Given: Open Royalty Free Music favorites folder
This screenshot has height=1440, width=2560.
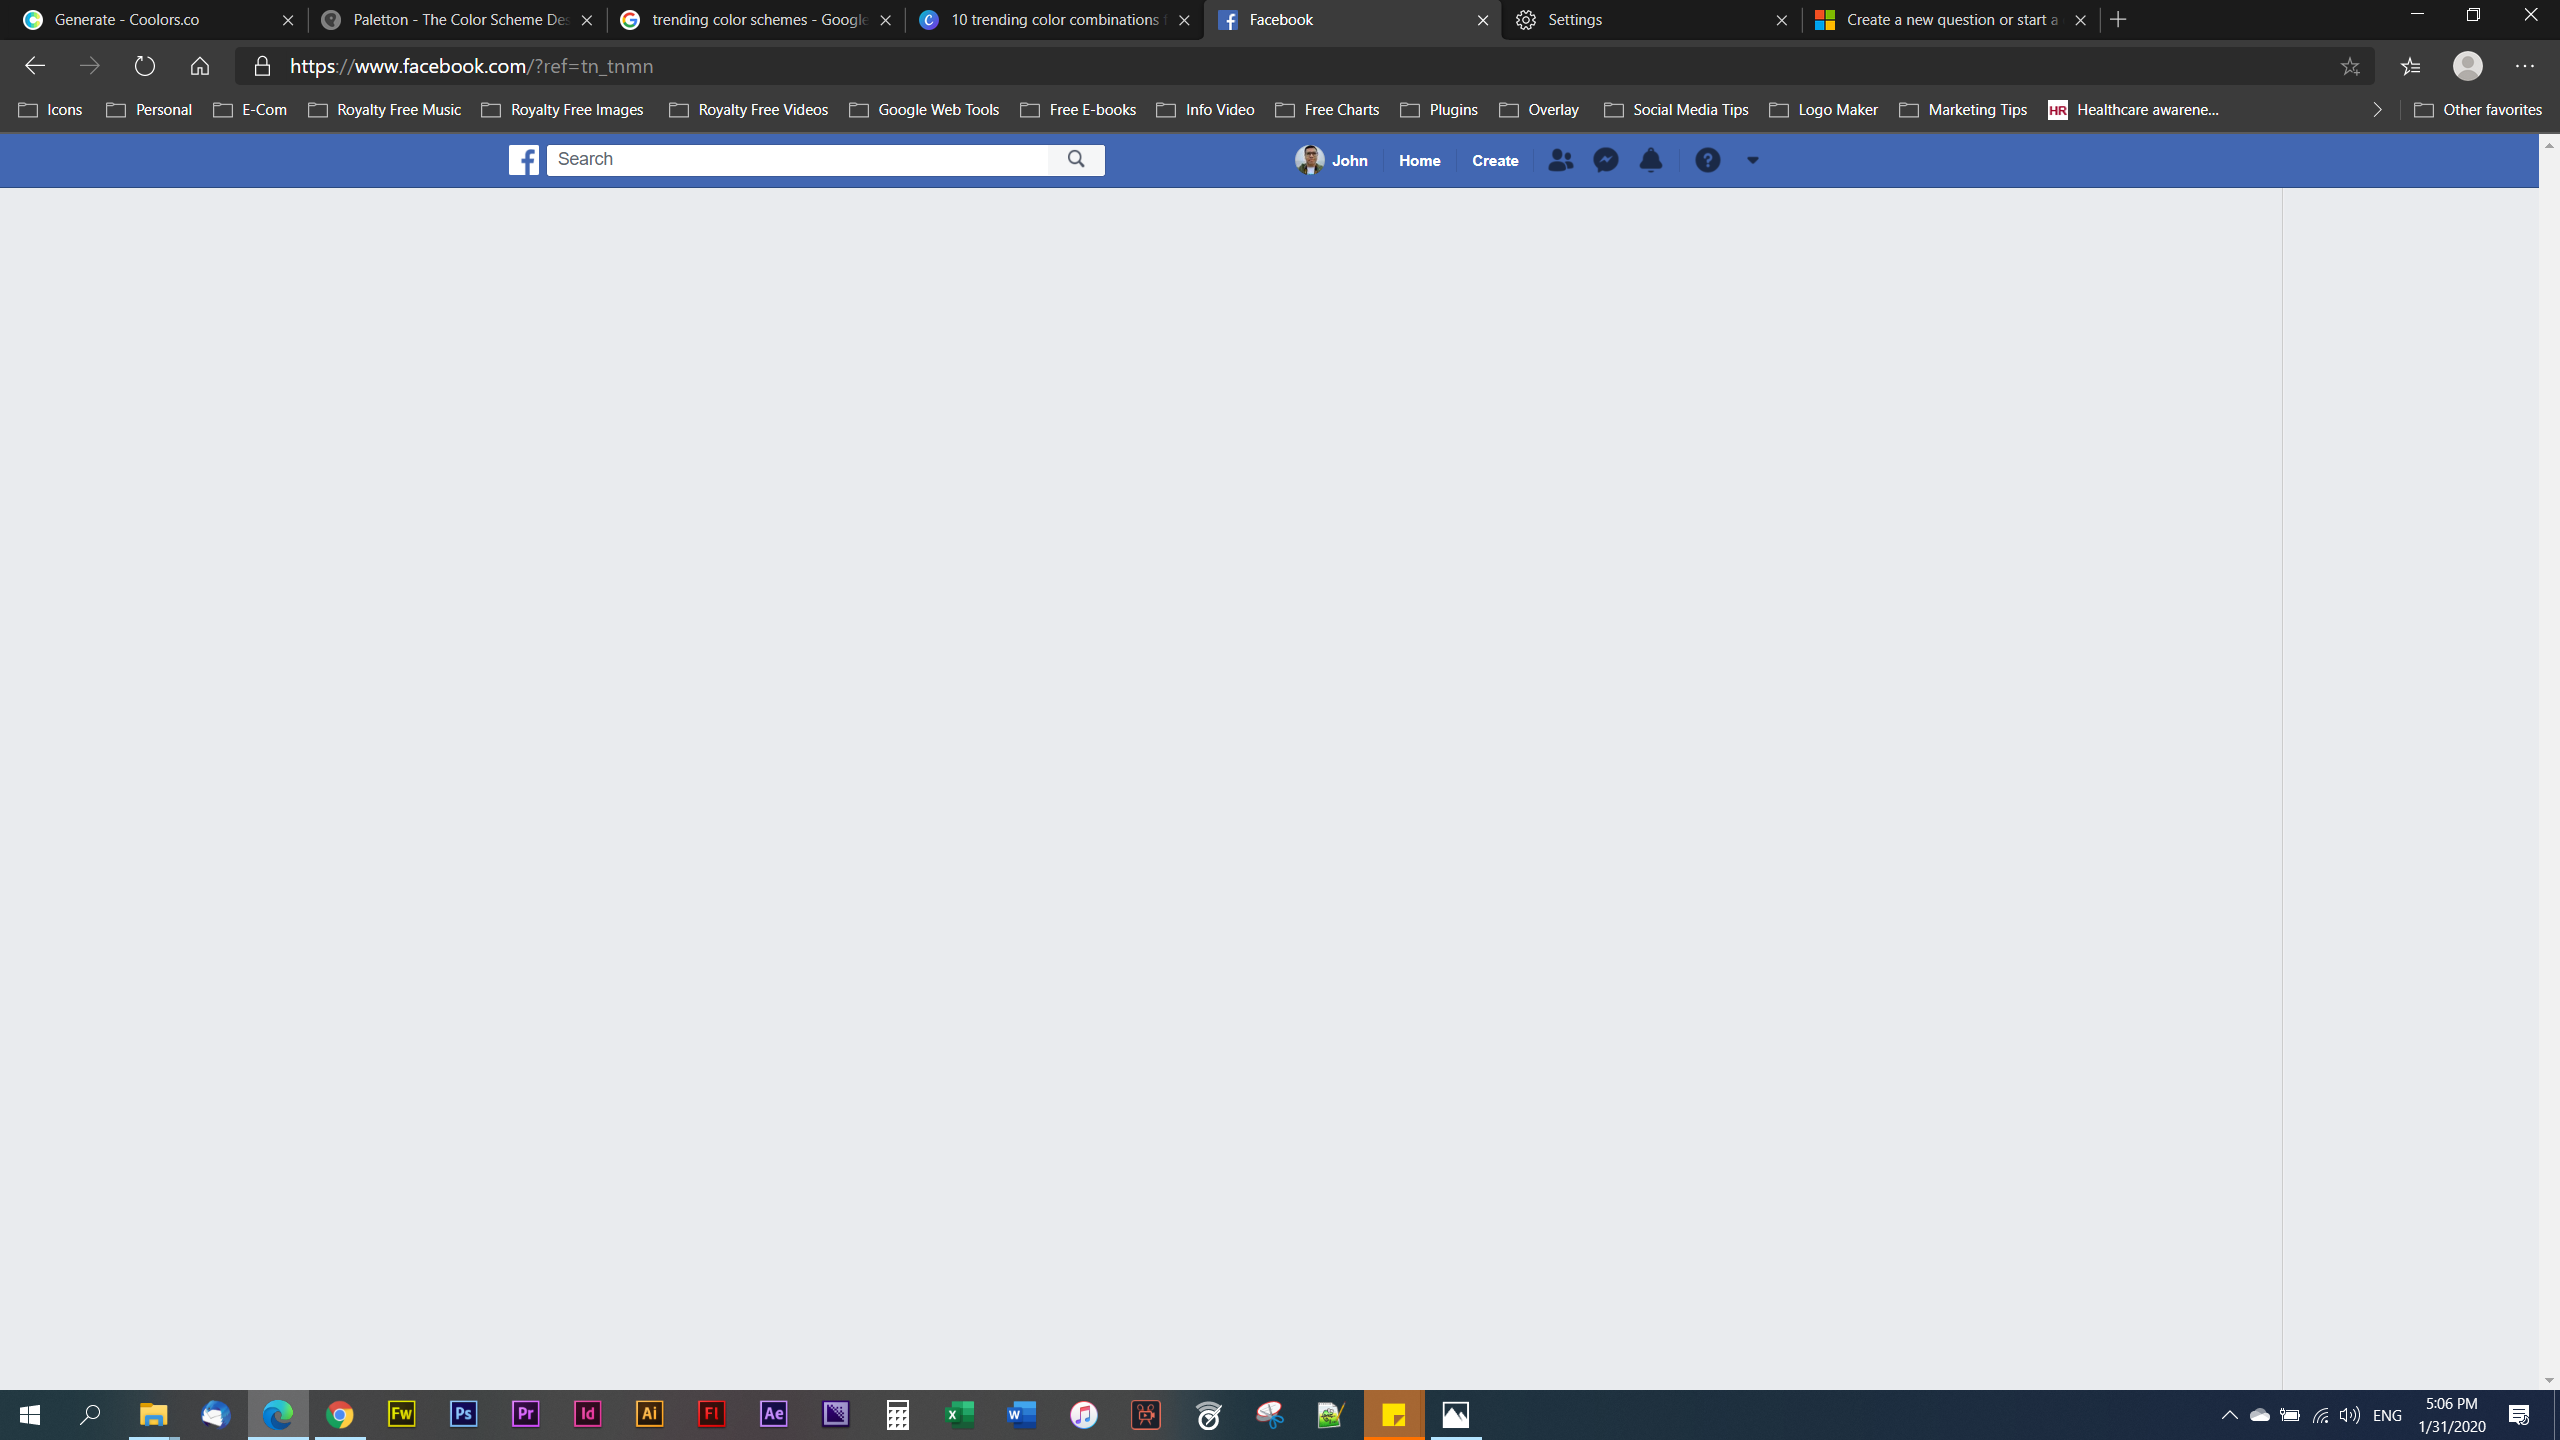Looking at the screenshot, I should pos(386,110).
